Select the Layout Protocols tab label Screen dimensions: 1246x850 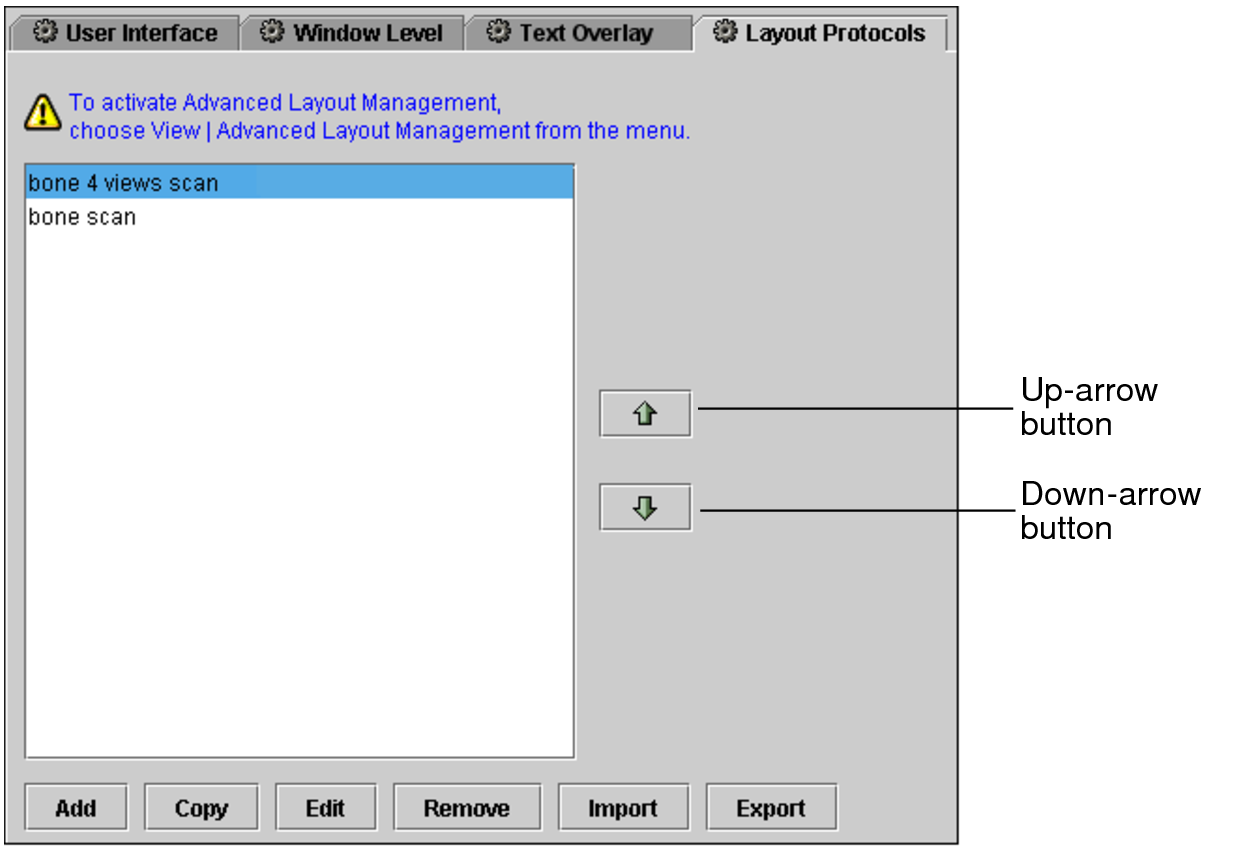(834, 33)
